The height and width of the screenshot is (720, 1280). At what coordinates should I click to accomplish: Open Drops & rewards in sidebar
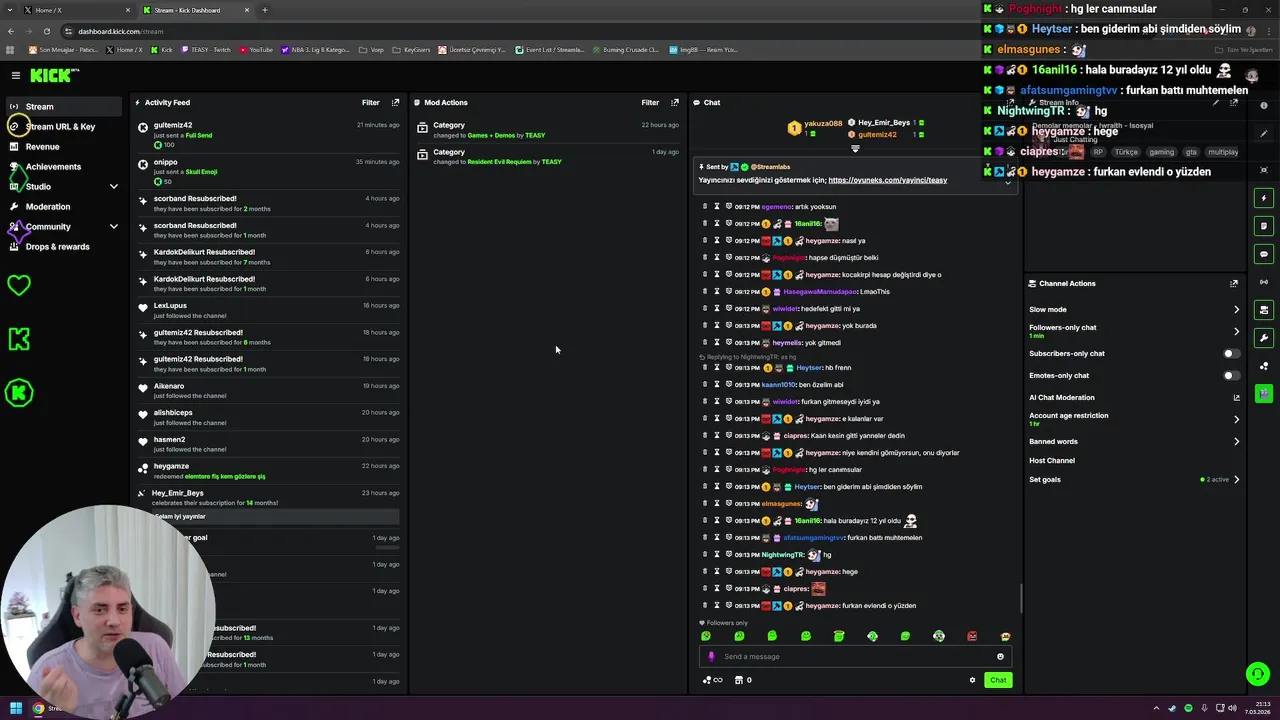tap(57, 247)
